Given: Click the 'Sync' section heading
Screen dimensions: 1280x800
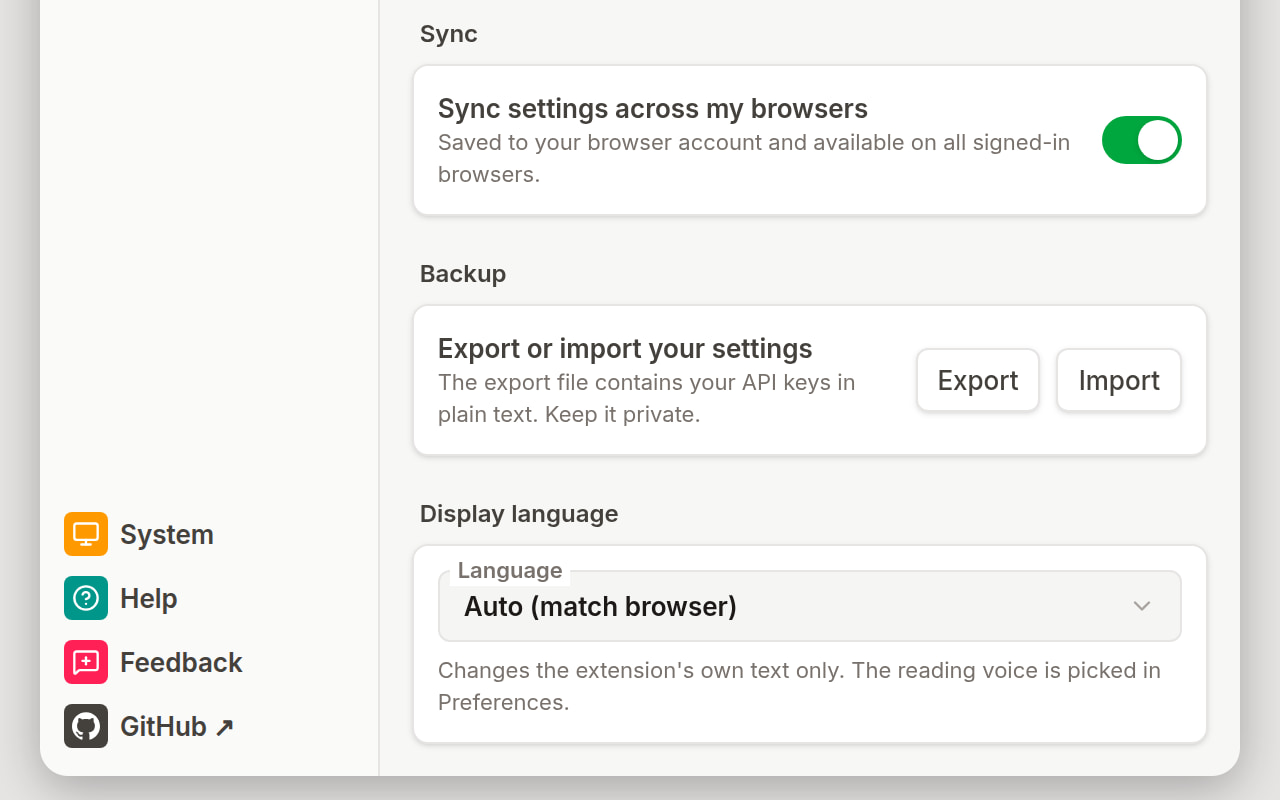Looking at the screenshot, I should tap(449, 34).
